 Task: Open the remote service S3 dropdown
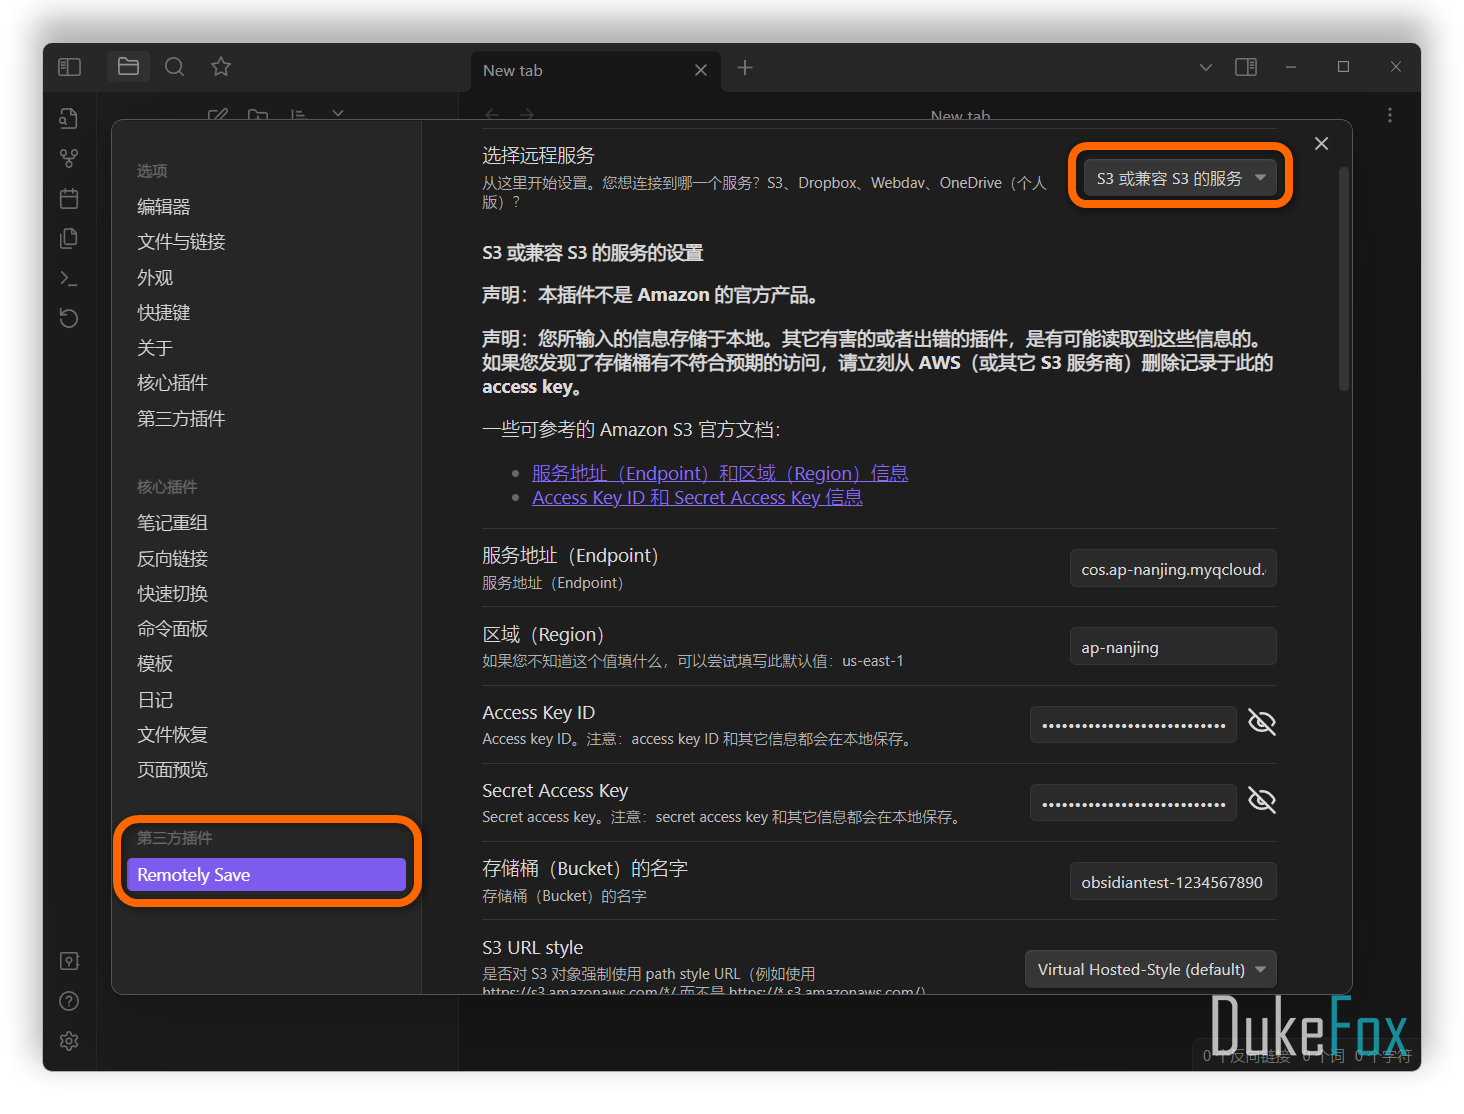pos(1180,178)
